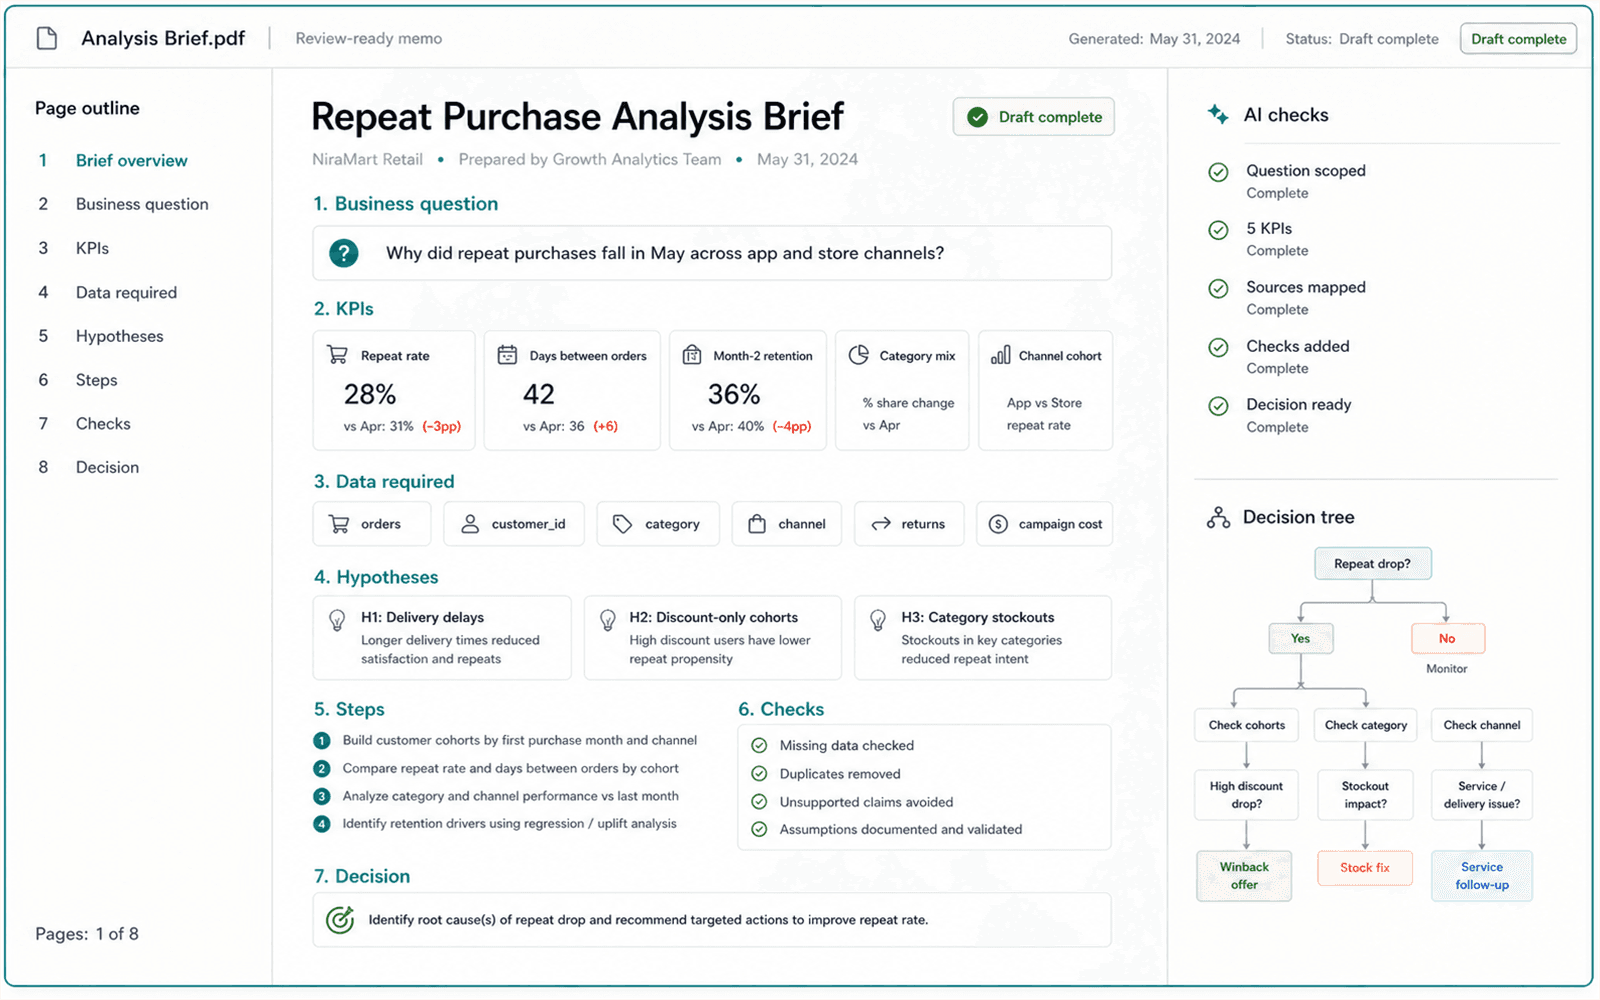Image resolution: width=1600 pixels, height=1000 pixels.
Task: Click the H3: Category stockouts card
Action: (983, 638)
